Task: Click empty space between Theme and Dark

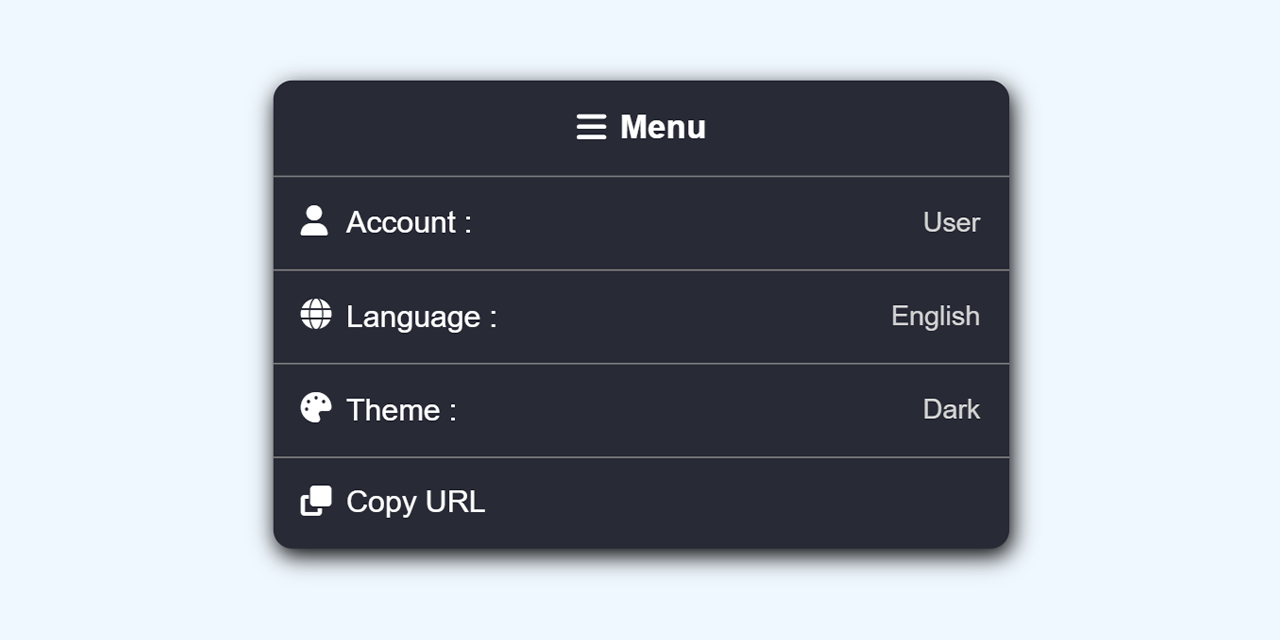Action: (690, 410)
